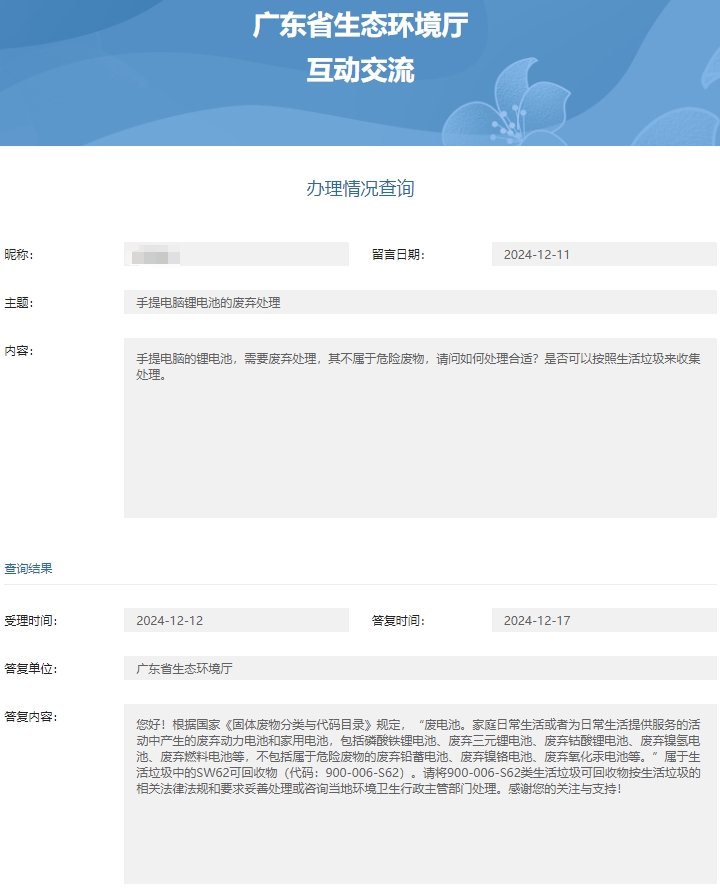Click the 广东省生态环境厅 header title
Viewport: 720px width, 889px height.
tap(360, 25)
